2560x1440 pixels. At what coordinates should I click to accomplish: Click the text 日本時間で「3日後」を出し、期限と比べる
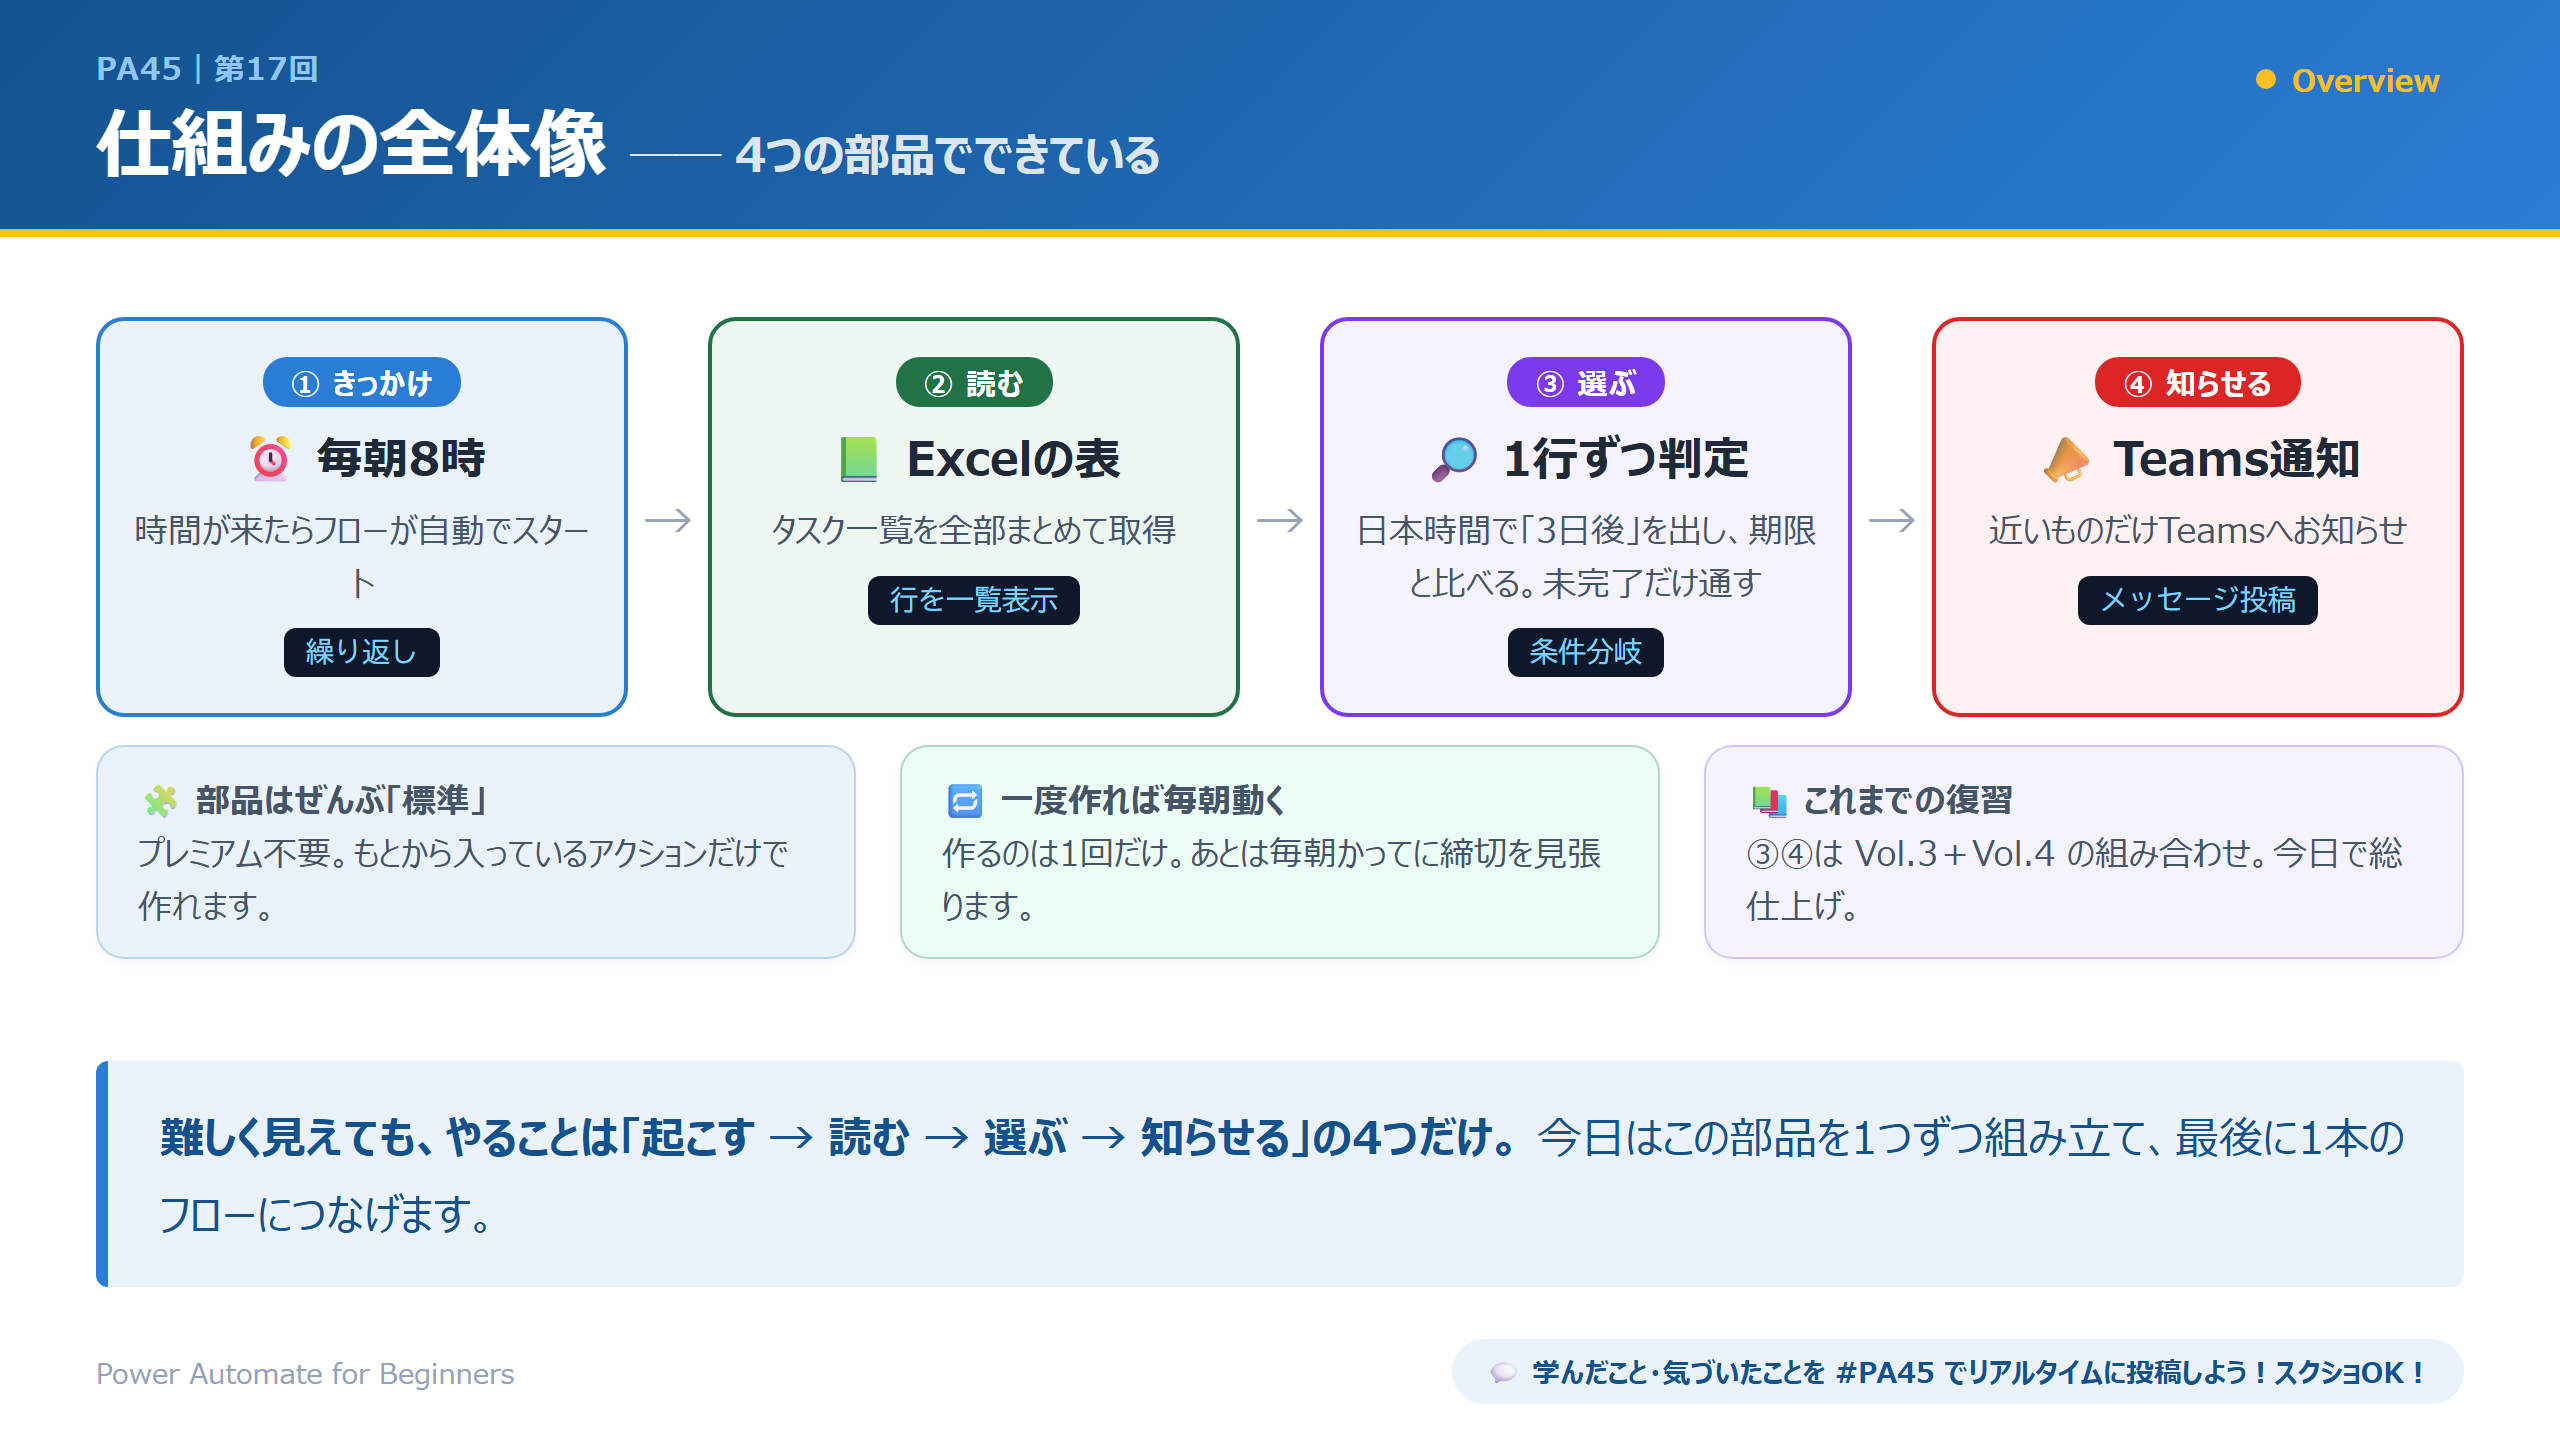[1586, 556]
